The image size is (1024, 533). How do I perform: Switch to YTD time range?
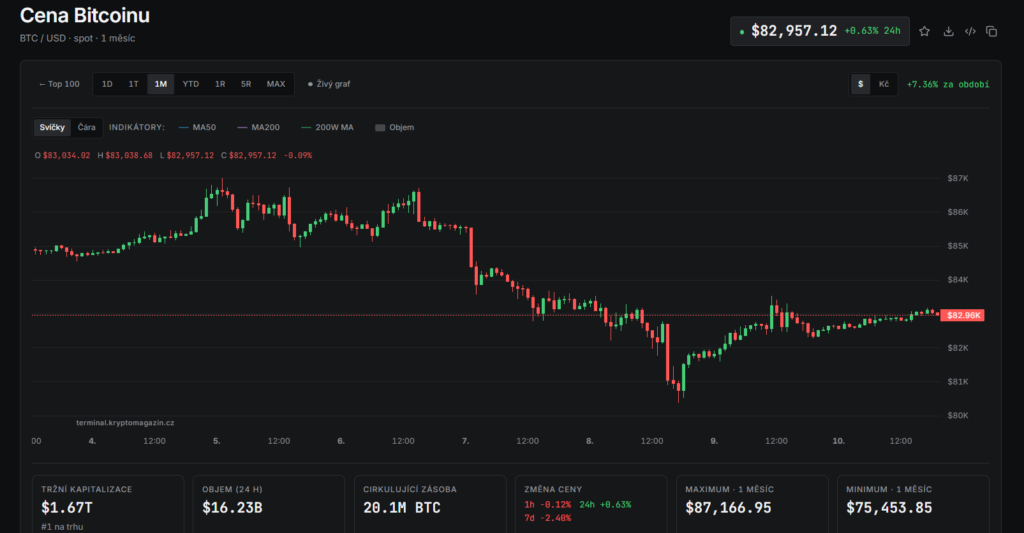(191, 84)
